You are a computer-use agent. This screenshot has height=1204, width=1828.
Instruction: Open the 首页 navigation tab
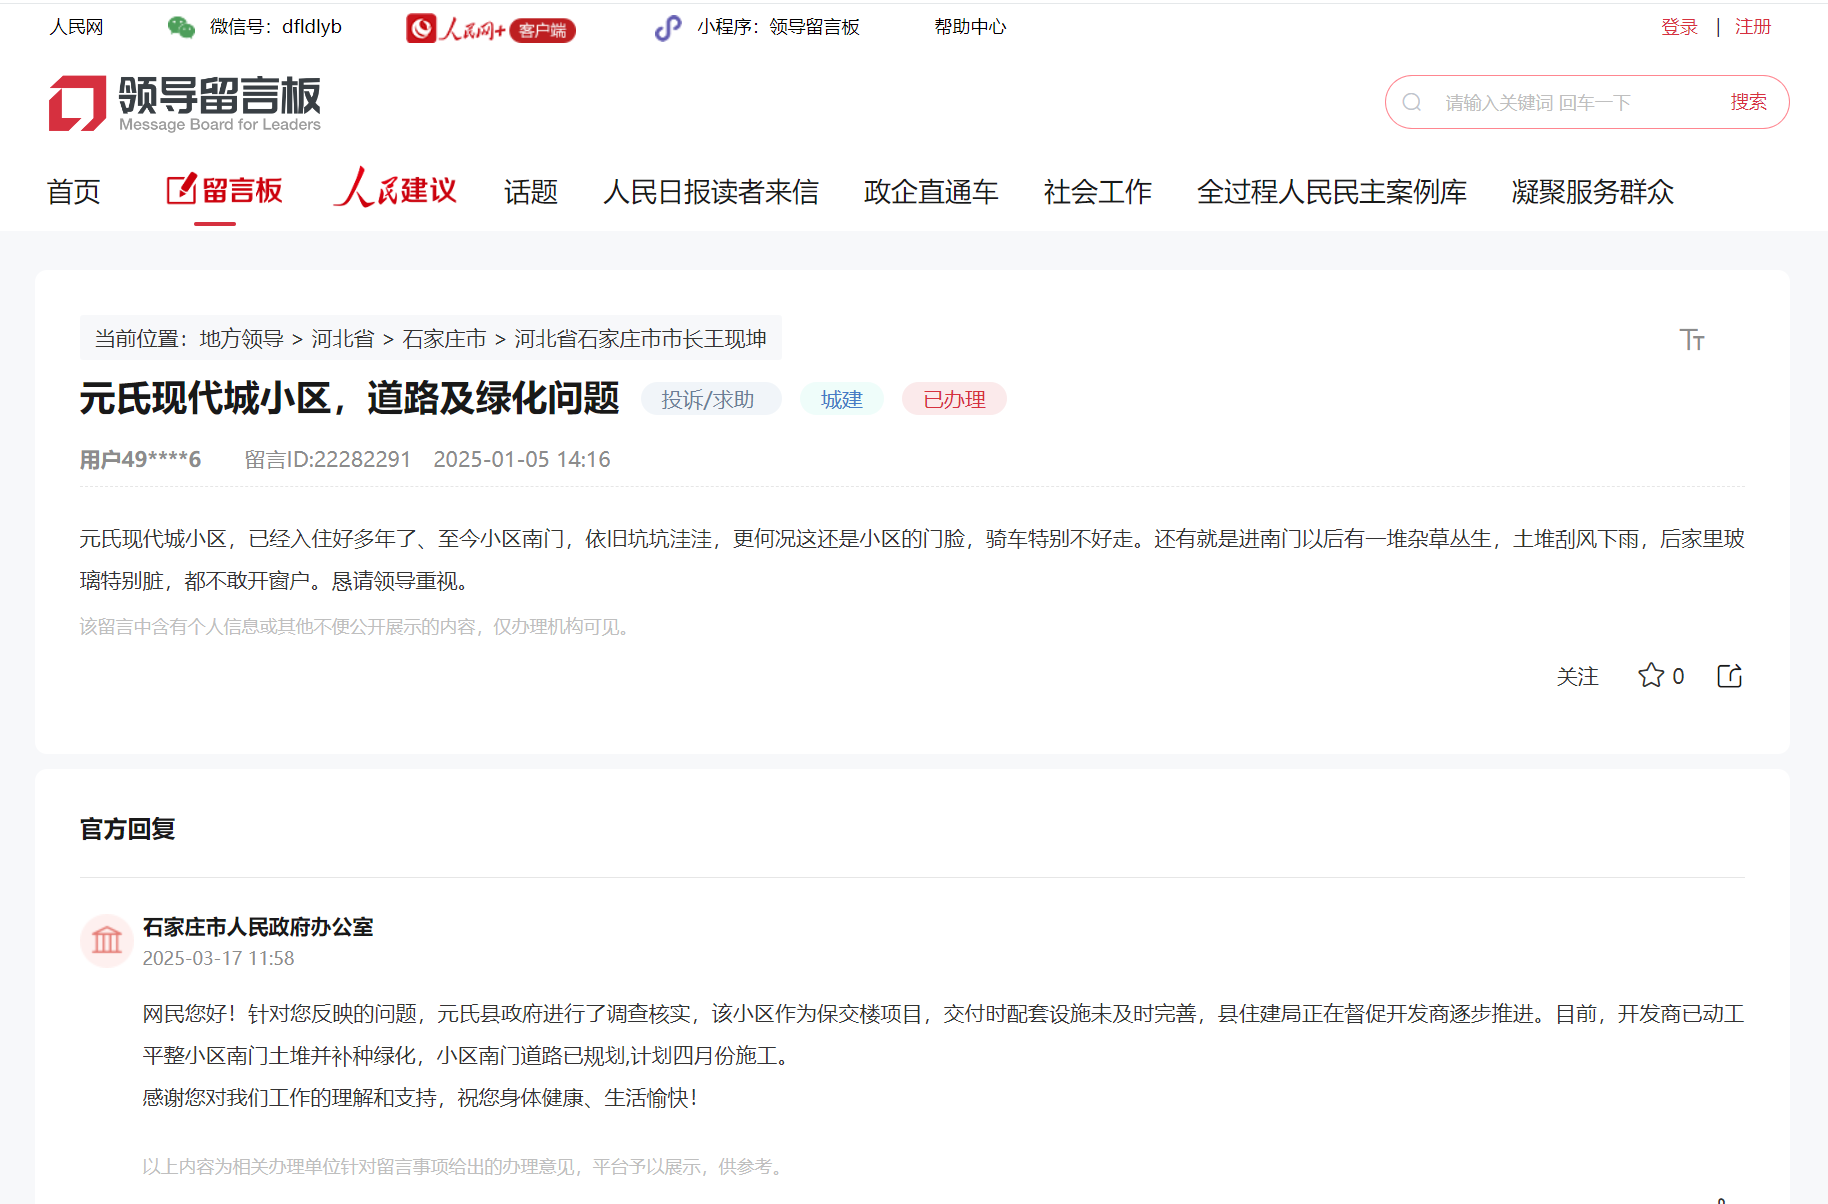[74, 192]
